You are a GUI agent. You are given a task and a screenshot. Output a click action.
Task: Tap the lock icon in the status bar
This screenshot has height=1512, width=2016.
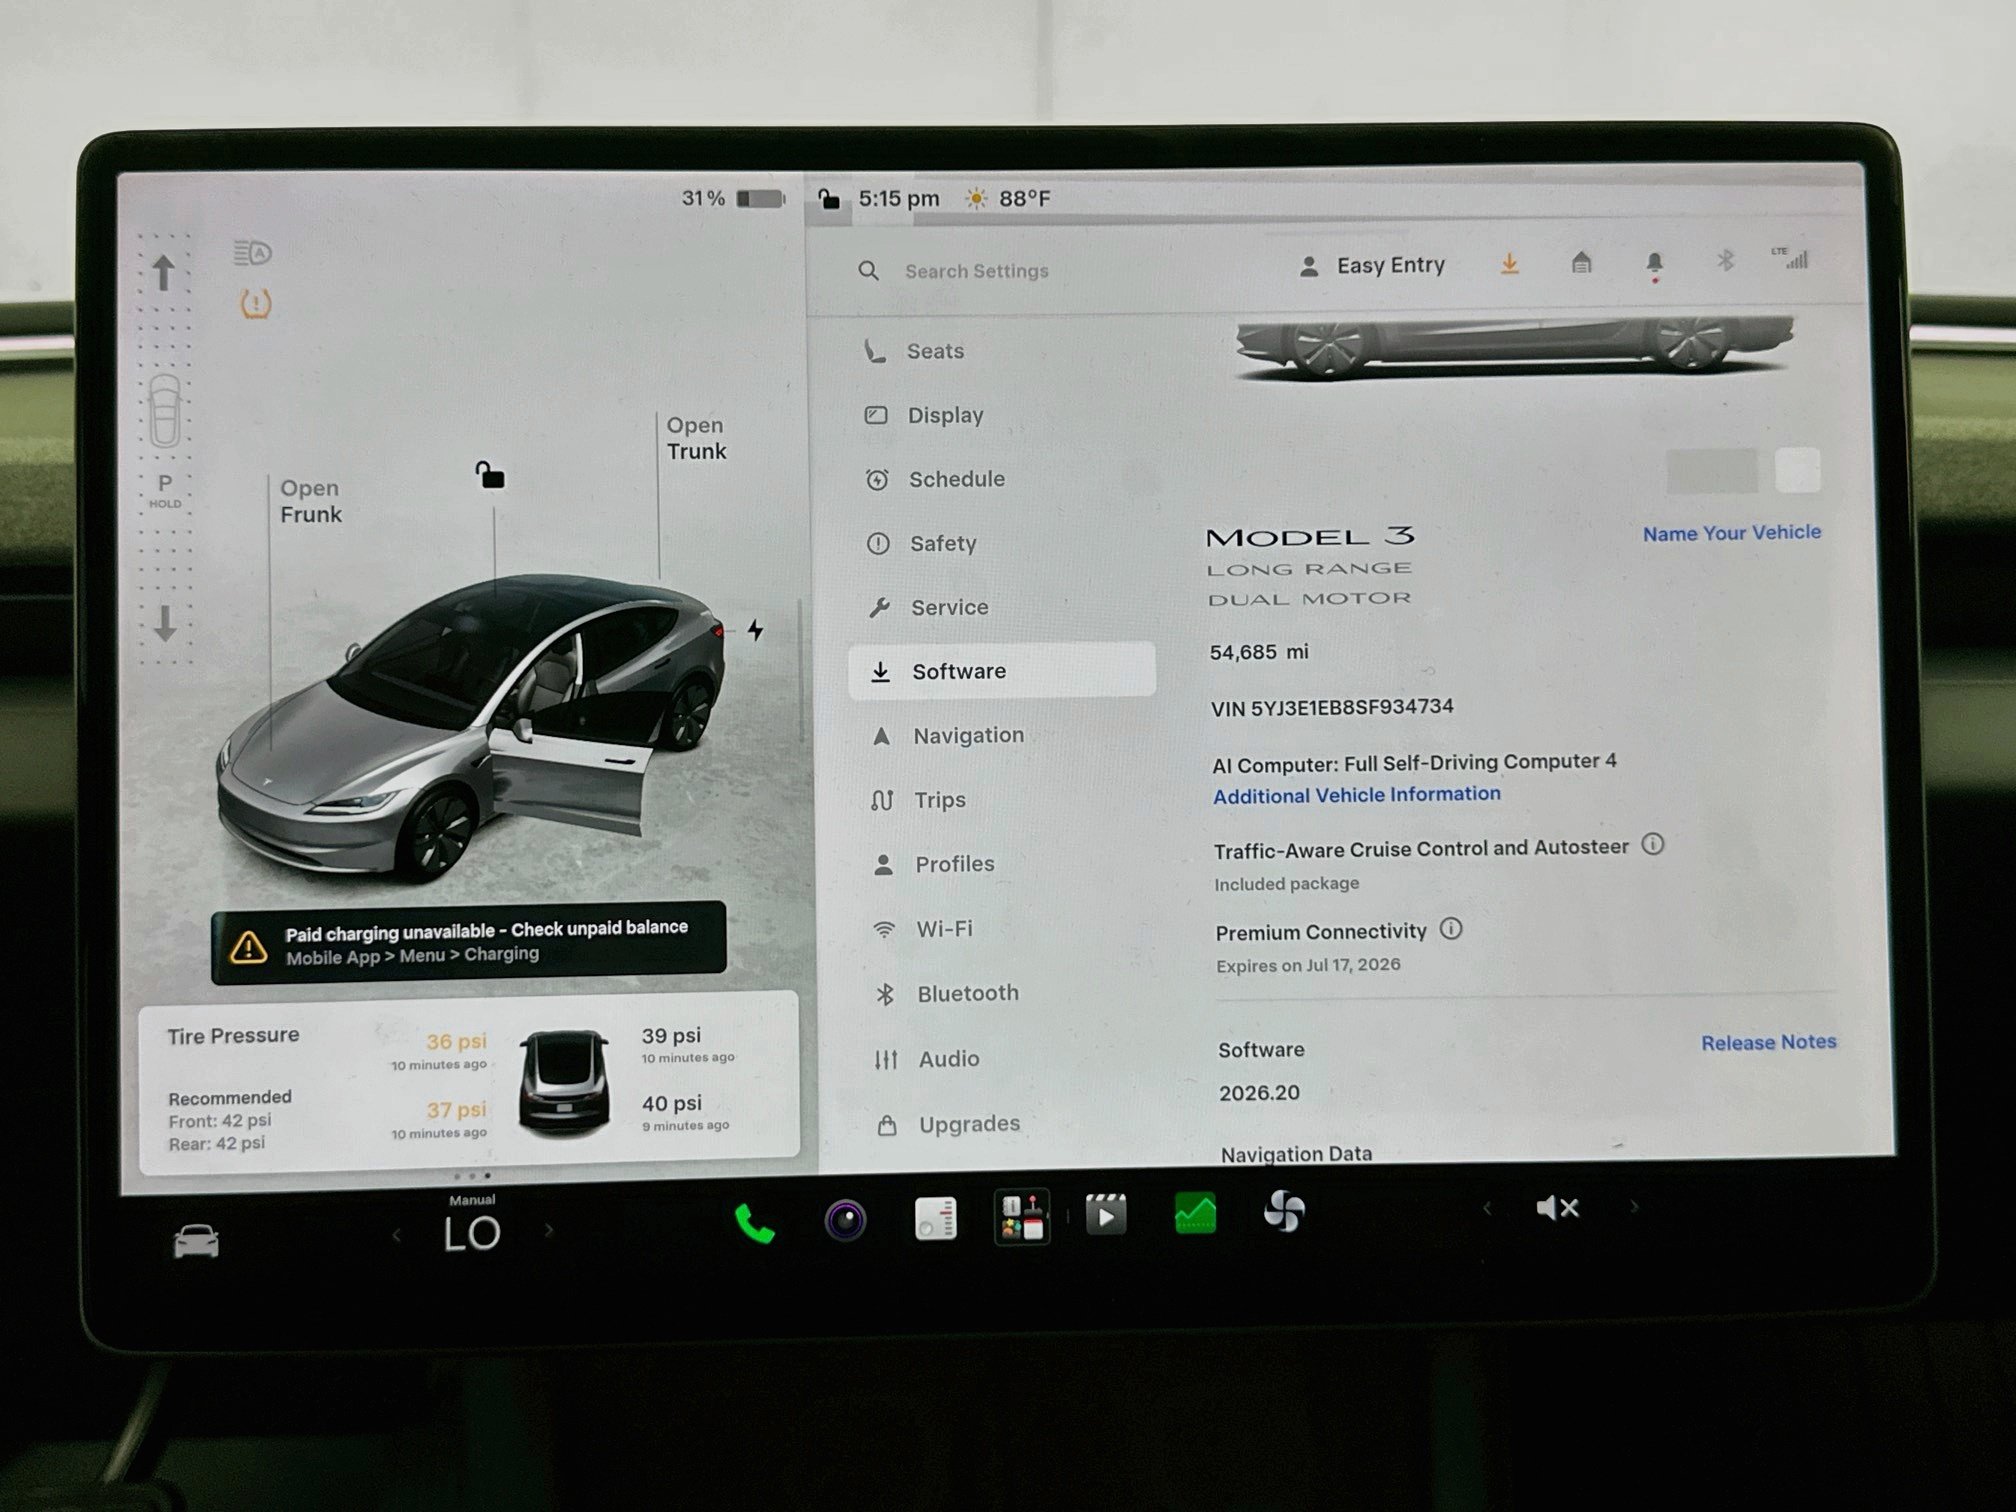tap(829, 198)
